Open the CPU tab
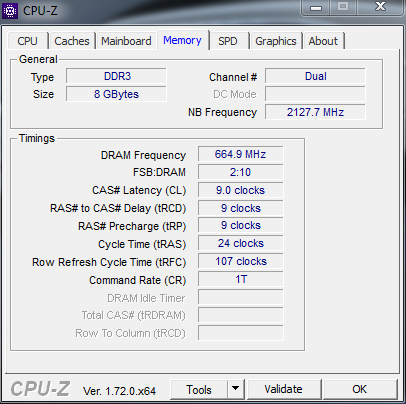 [27, 41]
